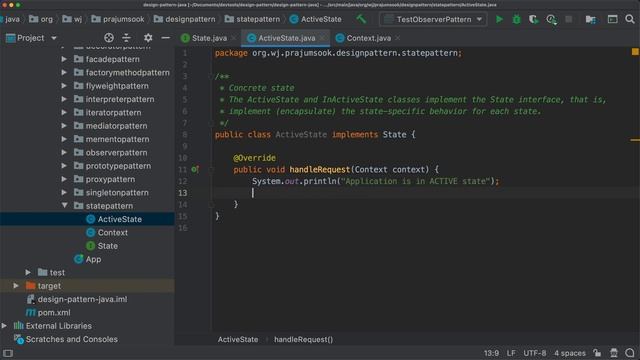Expand External Libraries node
Image resolution: width=640 pixels, height=360 pixels.
[4, 326]
